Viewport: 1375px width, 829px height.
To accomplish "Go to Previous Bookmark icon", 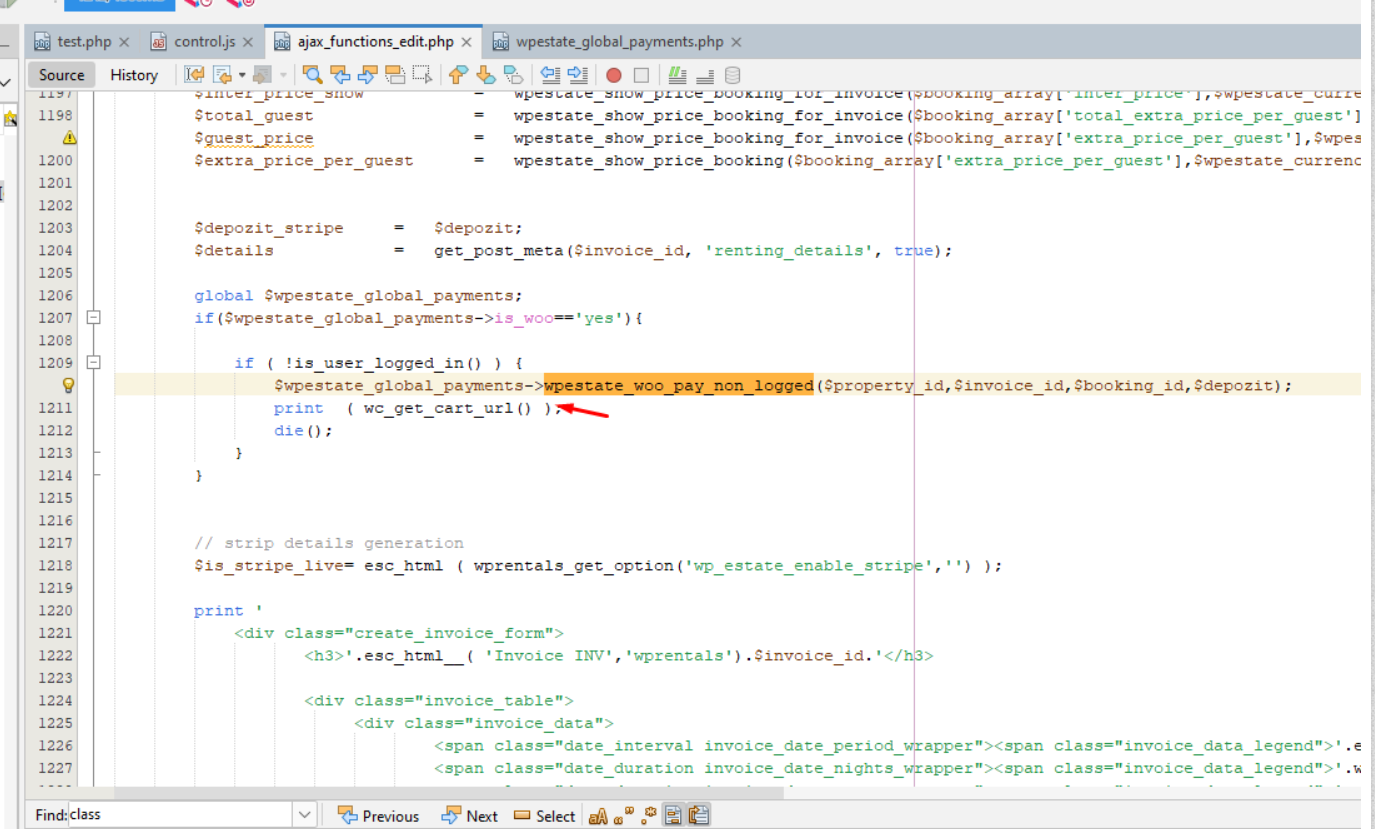I will coord(458,75).
